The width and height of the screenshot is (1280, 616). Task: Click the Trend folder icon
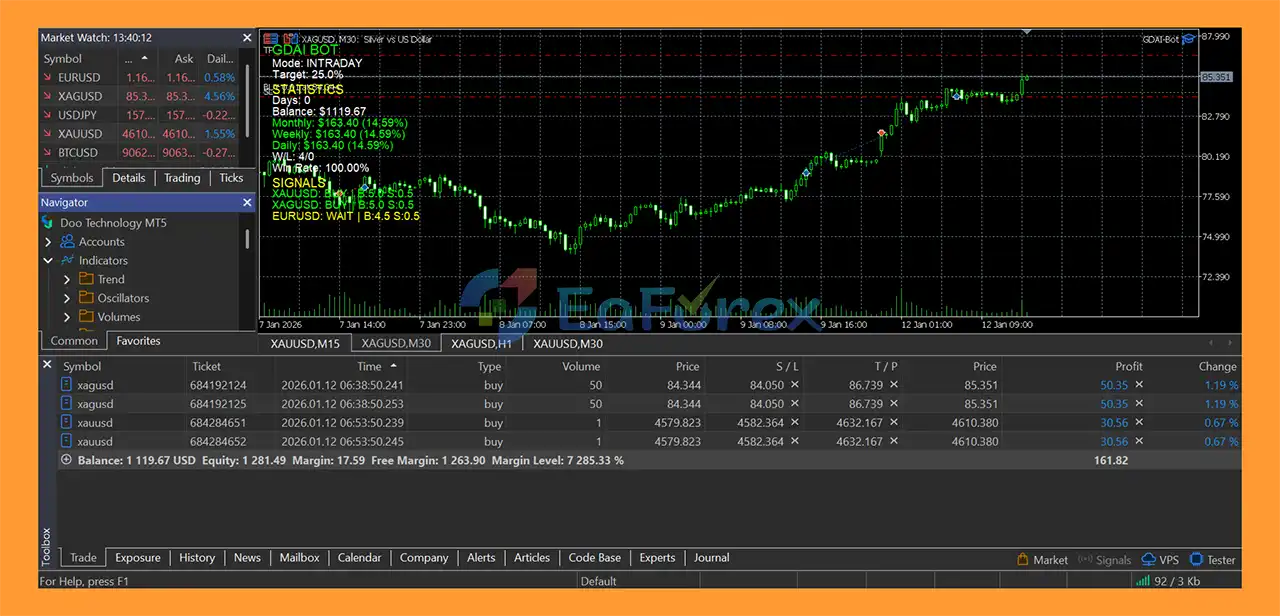86,280
